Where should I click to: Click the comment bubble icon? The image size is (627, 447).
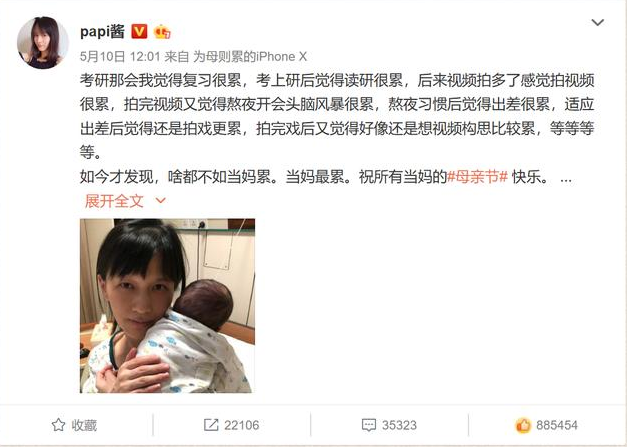tap(369, 425)
